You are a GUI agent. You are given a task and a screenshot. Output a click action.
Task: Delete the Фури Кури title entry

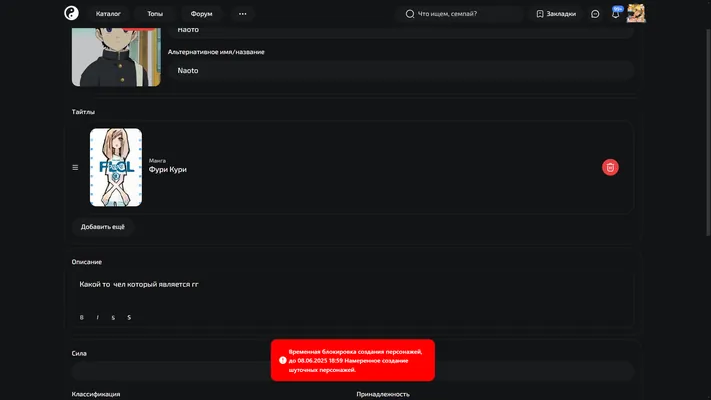tap(610, 167)
